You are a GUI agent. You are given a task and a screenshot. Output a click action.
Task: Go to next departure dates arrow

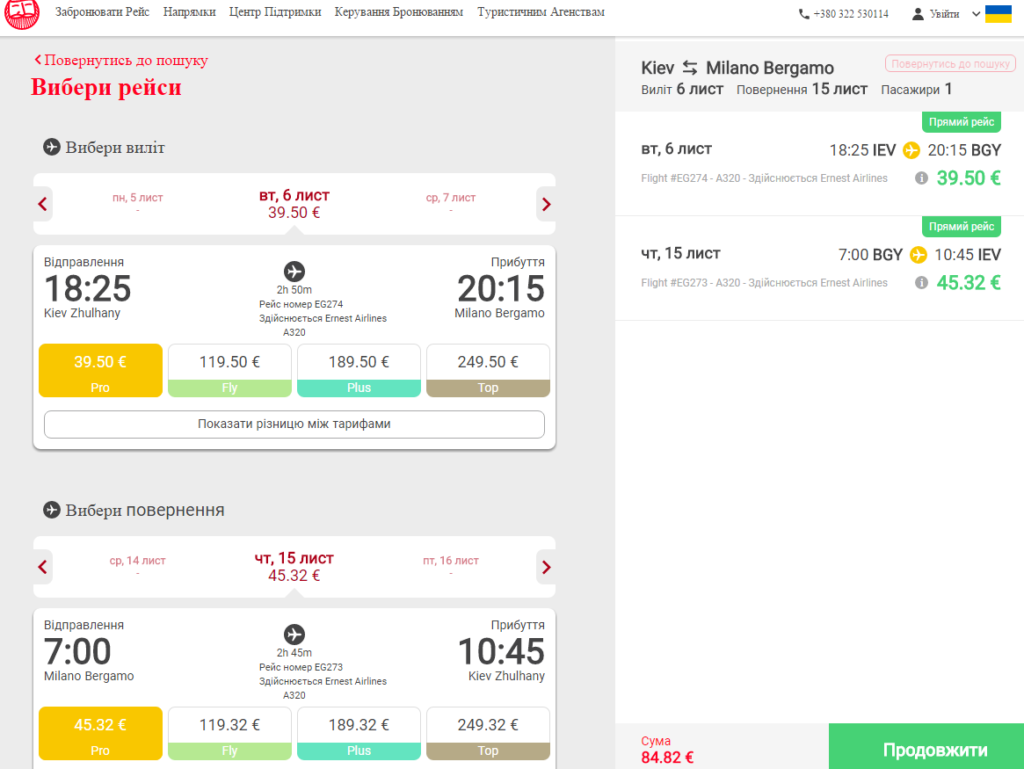[546, 204]
